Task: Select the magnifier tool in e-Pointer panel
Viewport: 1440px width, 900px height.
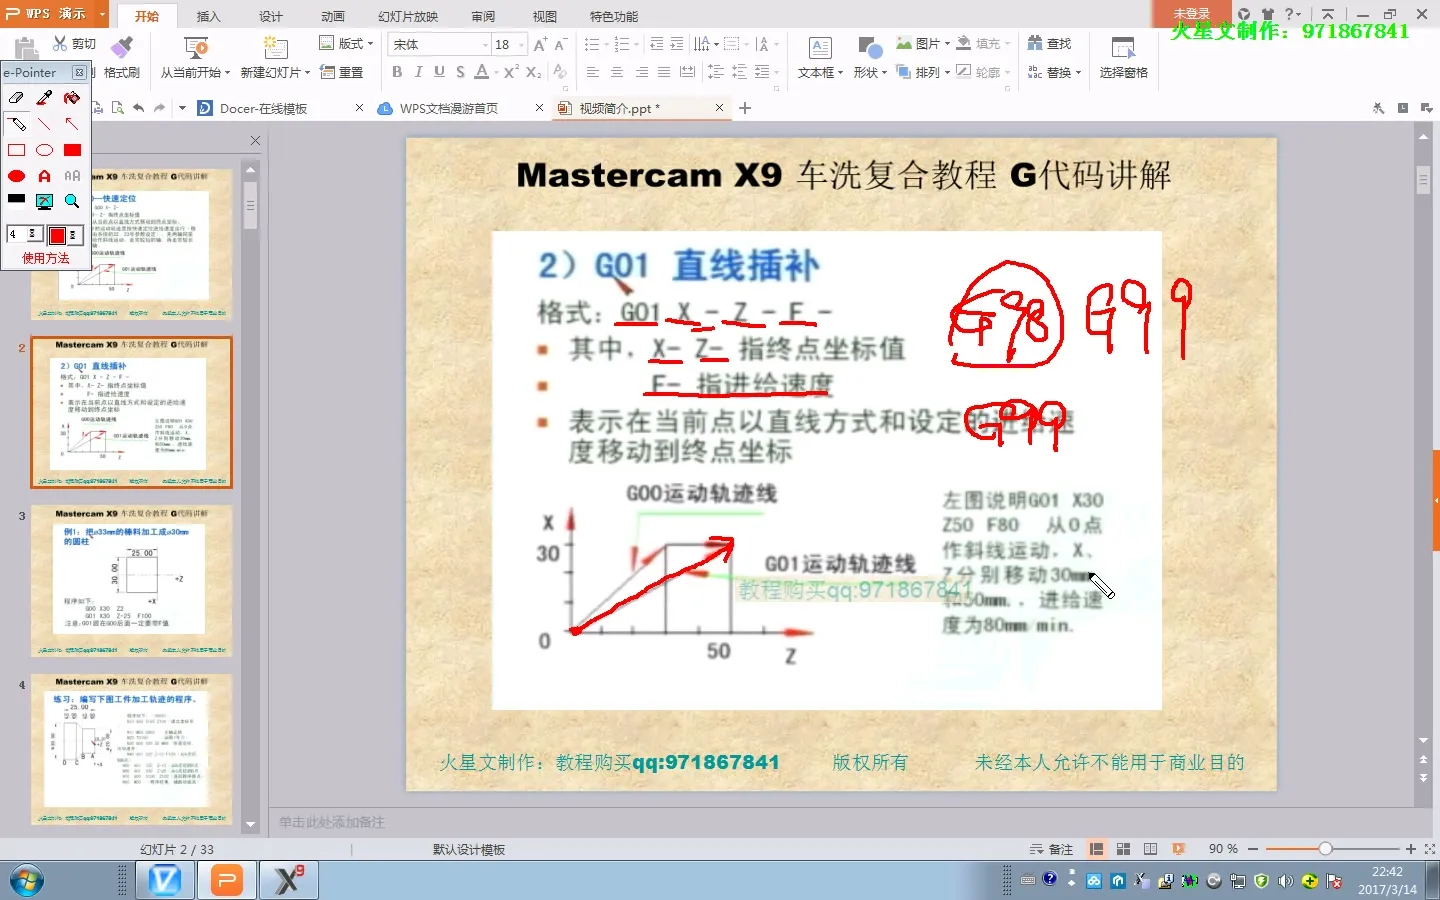Action: click(71, 200)
